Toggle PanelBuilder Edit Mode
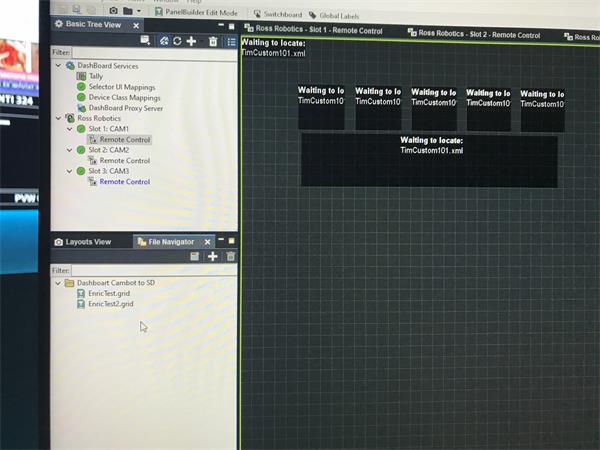This screenshot has width=600, height=450. (x=196, y=12)
